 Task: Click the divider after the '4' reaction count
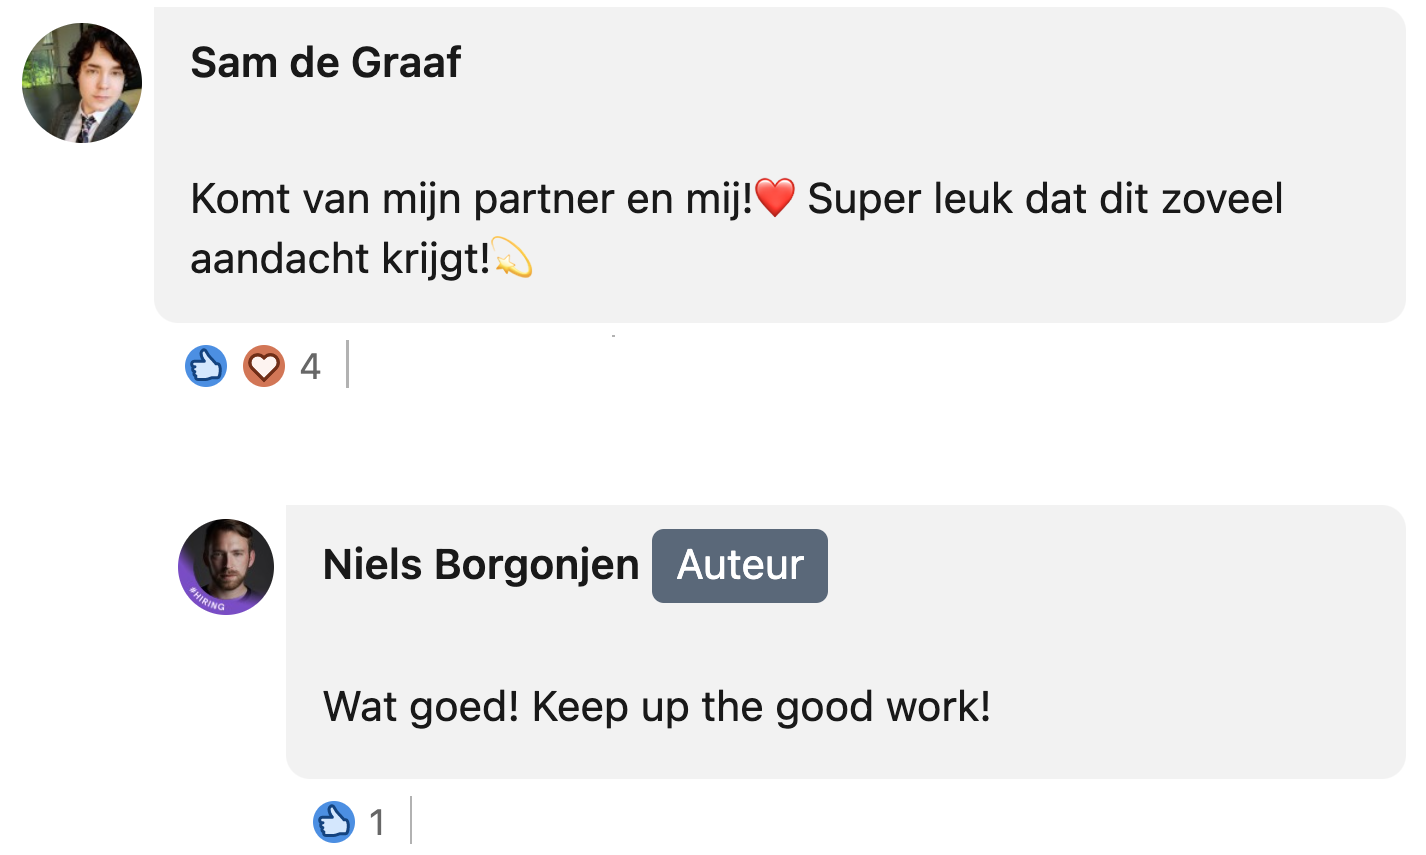349,366
